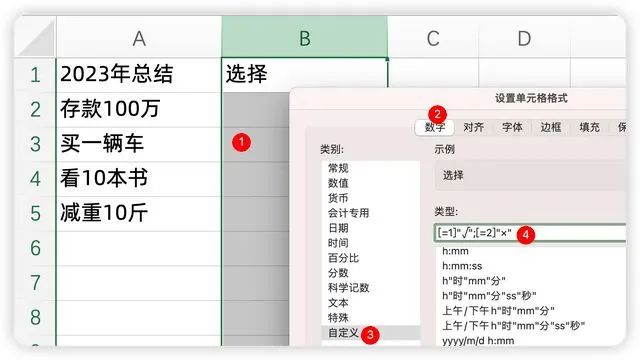Image resolution: width=640 pixels, height=360 pixels.
Task: Select row 2 header
Action: point(36,110)
